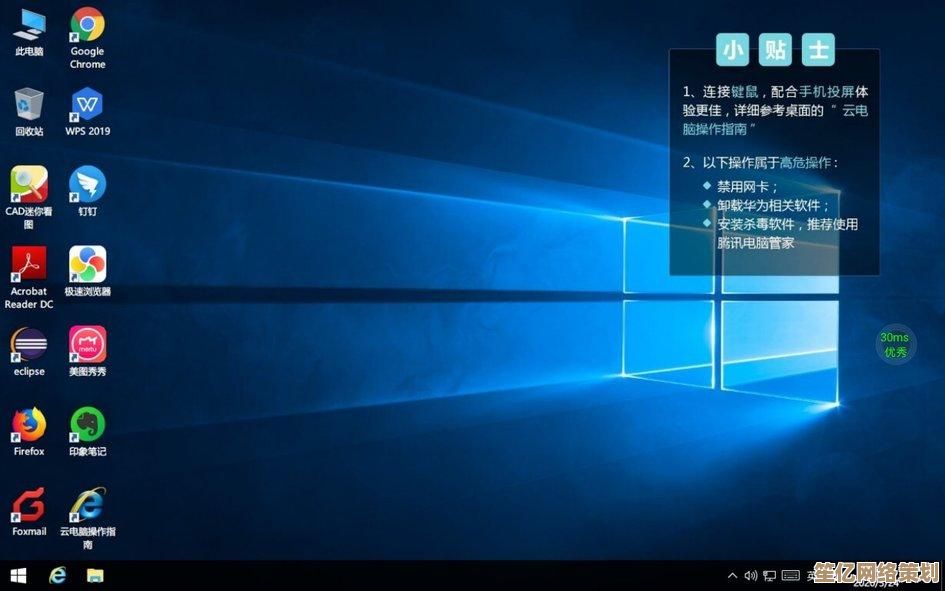Open the Windows Start menu
Screen dimensions: 945x591
coord(19,576)
